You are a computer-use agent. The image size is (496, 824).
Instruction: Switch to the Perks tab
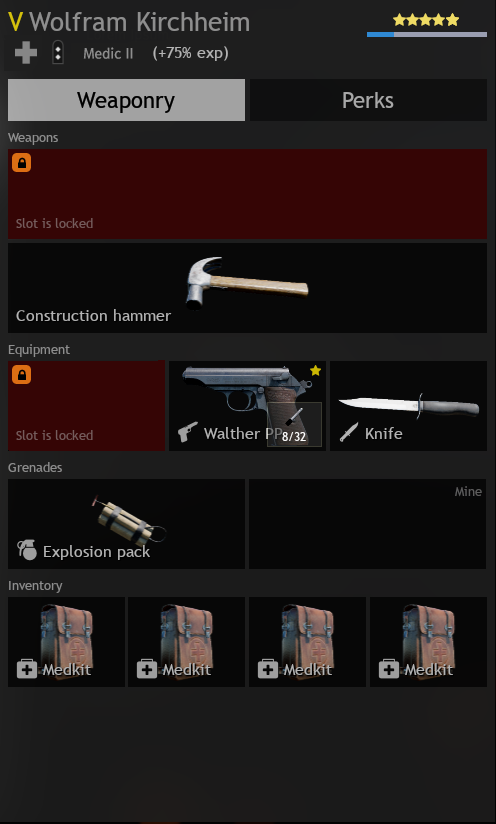(368, 100)
